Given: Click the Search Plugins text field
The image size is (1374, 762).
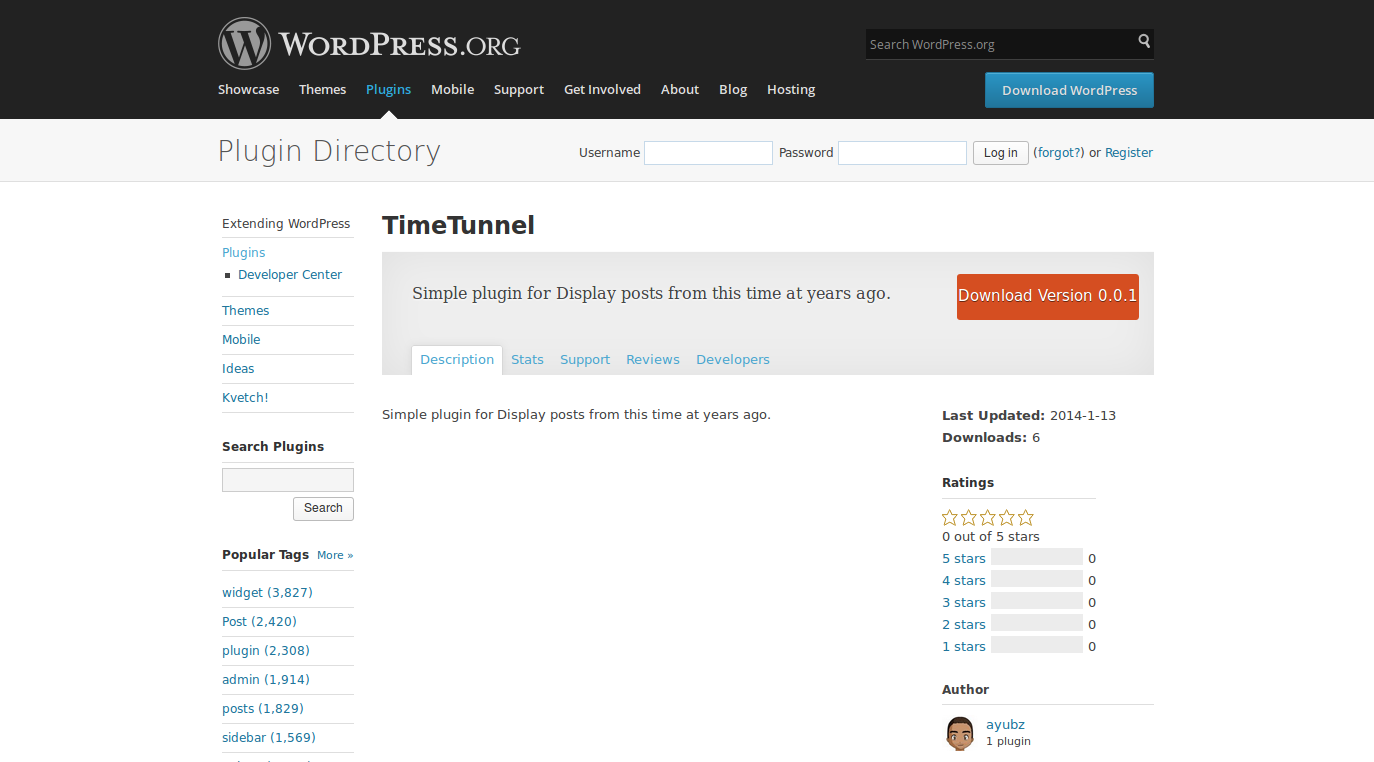Looking at the screenshot, I should tap(288, 480).
